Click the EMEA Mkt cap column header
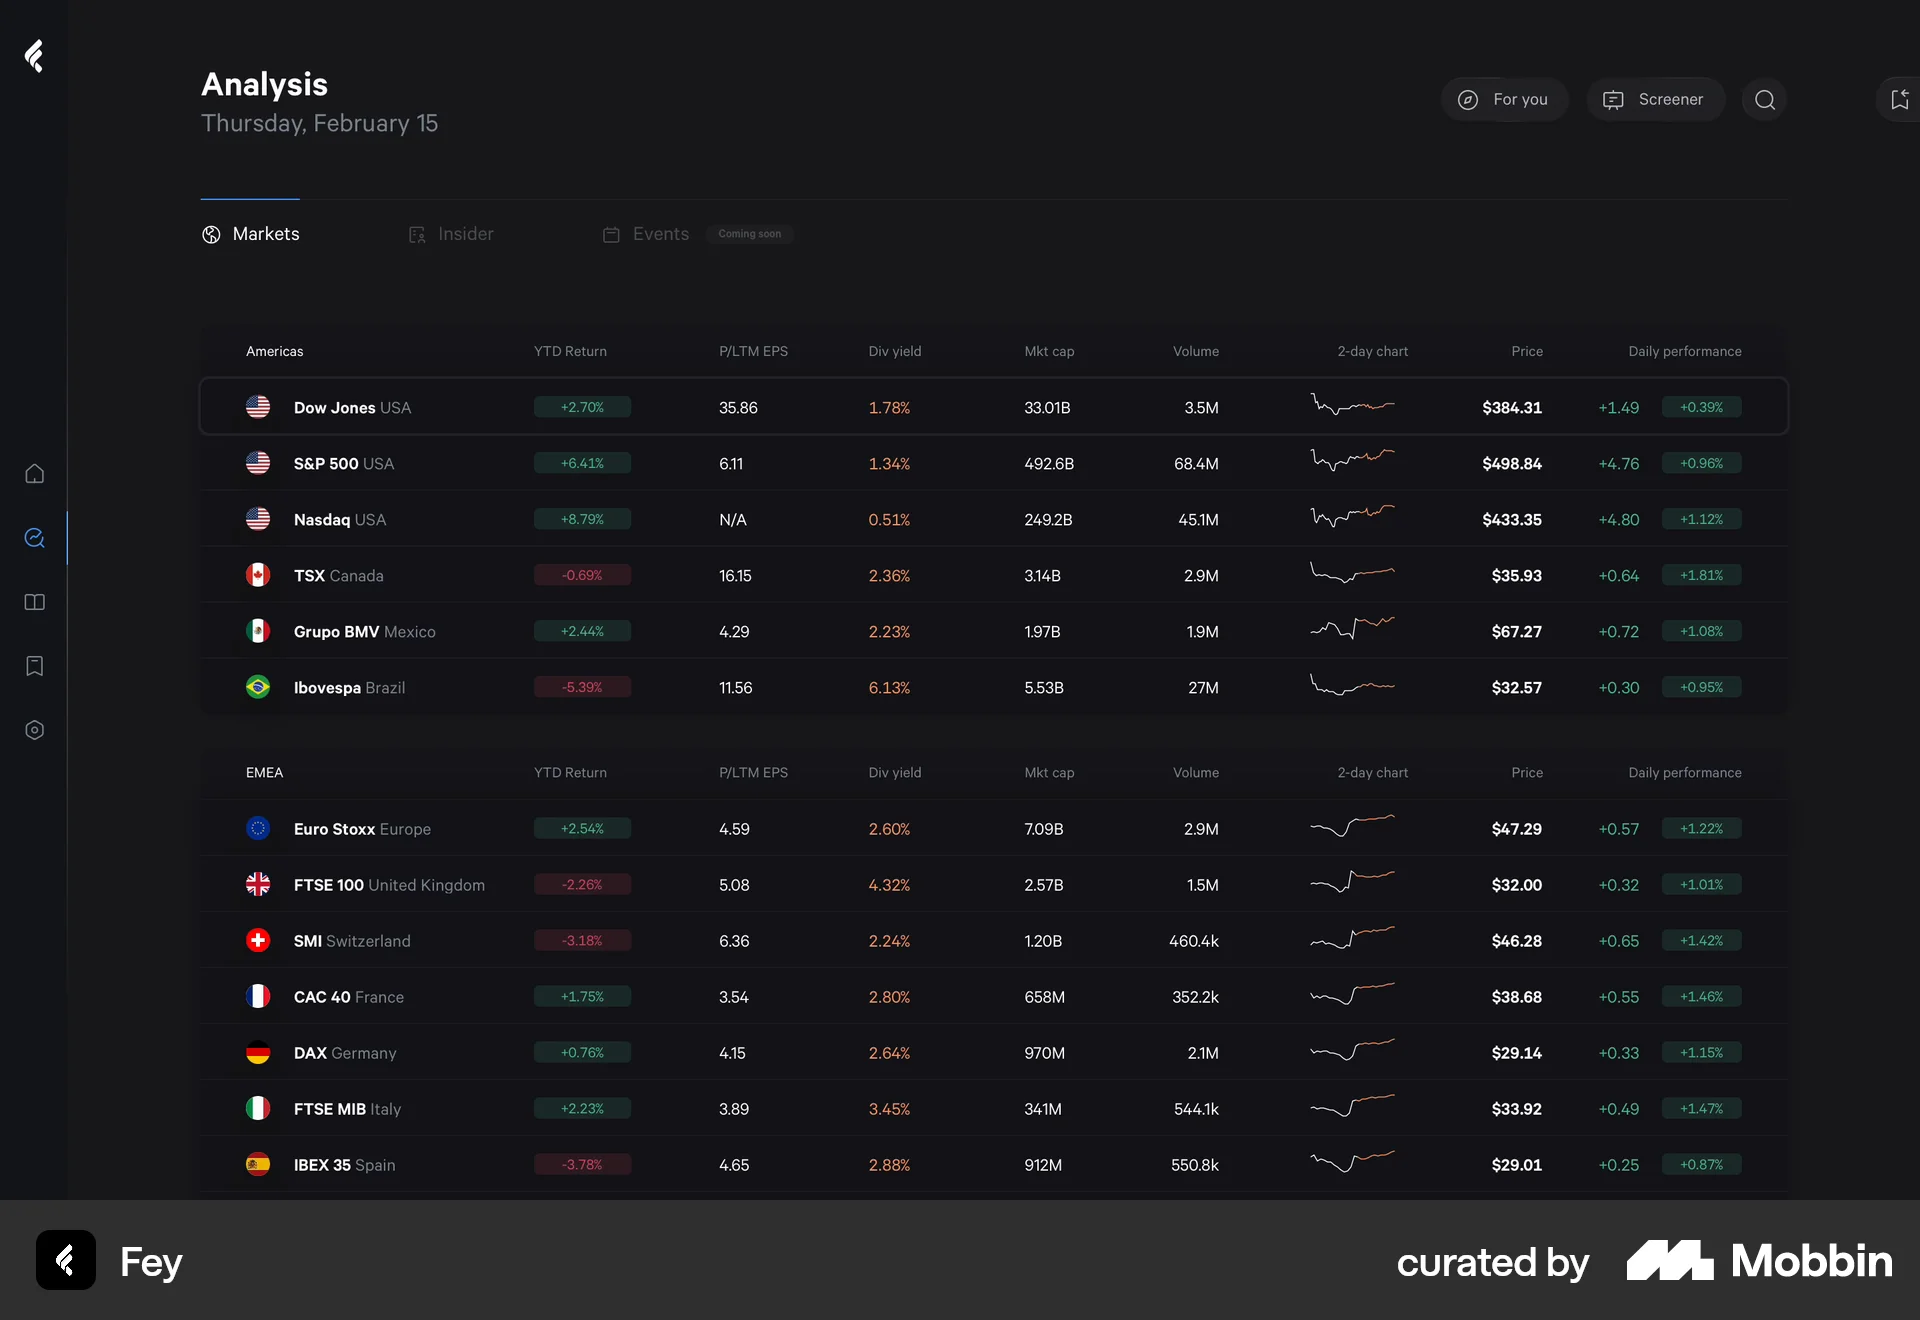 point(1049,773)
